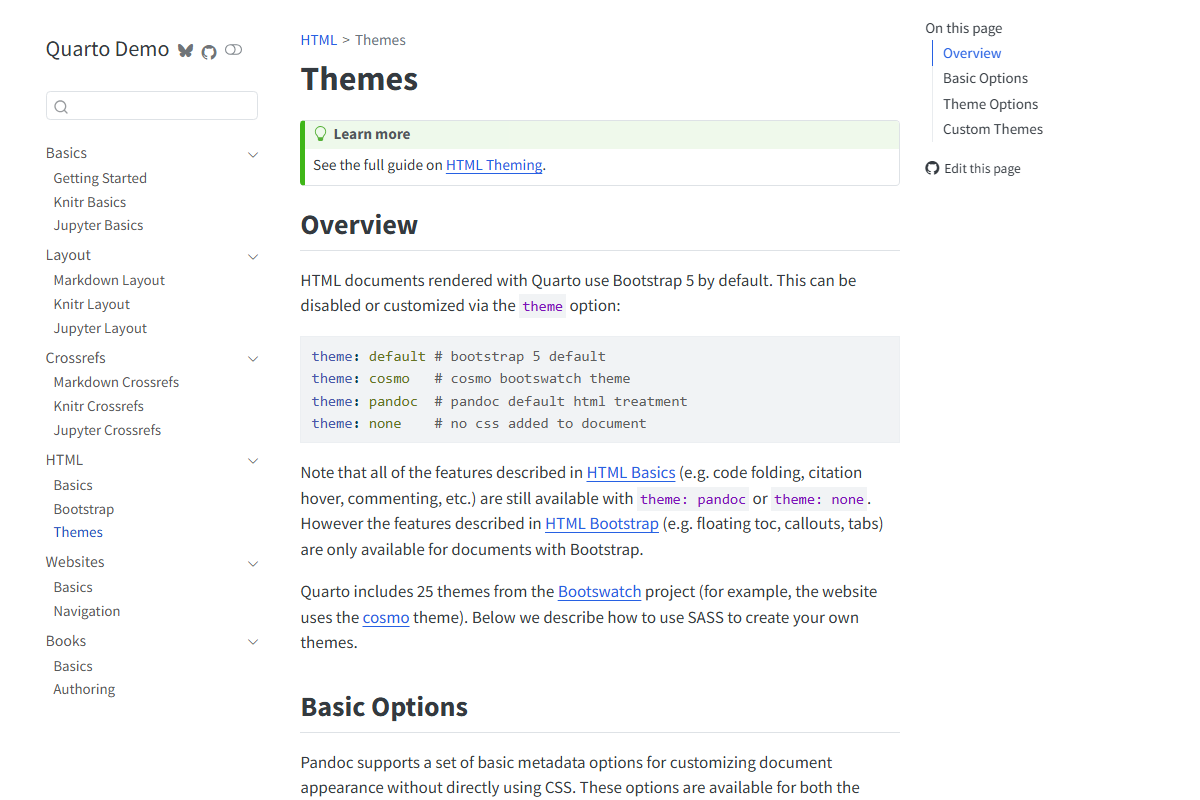Open the HTML breadcrumb link at page top

(x=318, y=39)
